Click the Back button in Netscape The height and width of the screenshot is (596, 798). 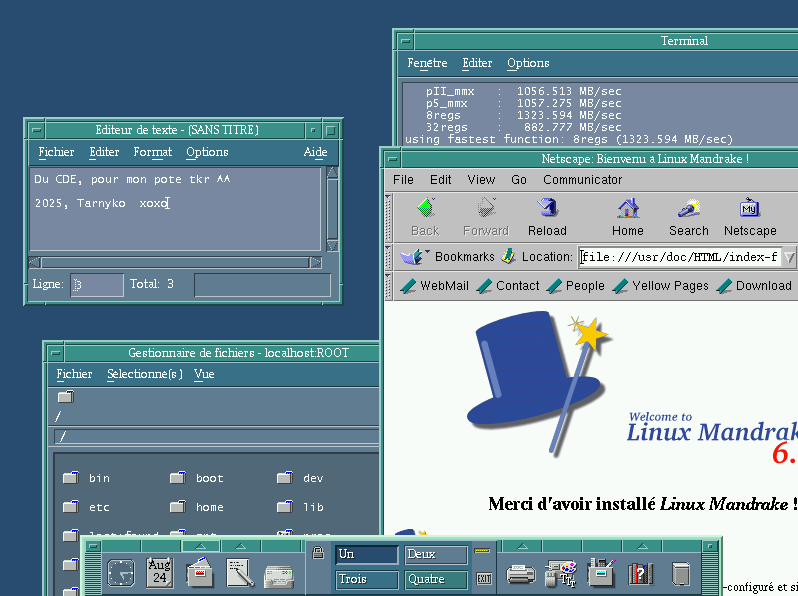click(x=425, y=217)
